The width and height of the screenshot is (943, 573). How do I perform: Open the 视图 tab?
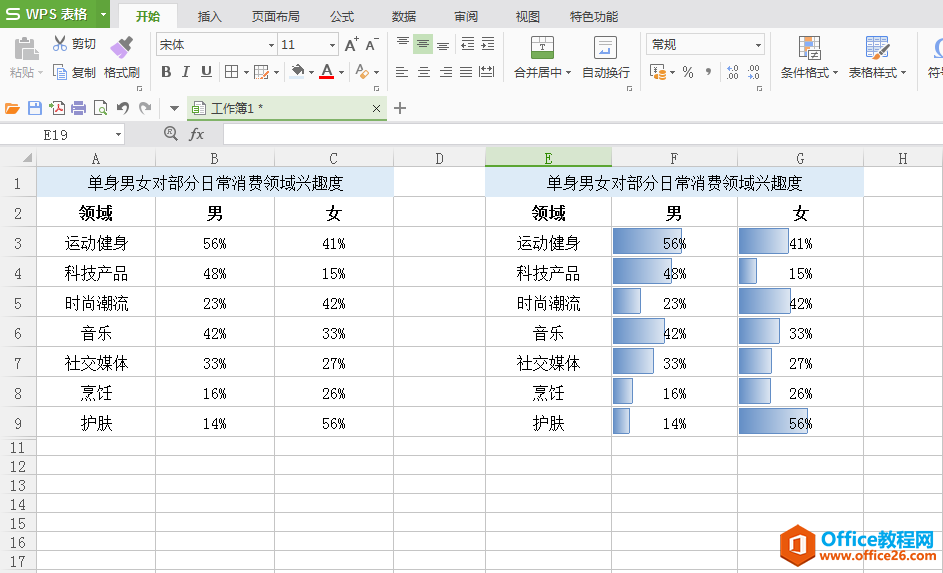[527, 16]
